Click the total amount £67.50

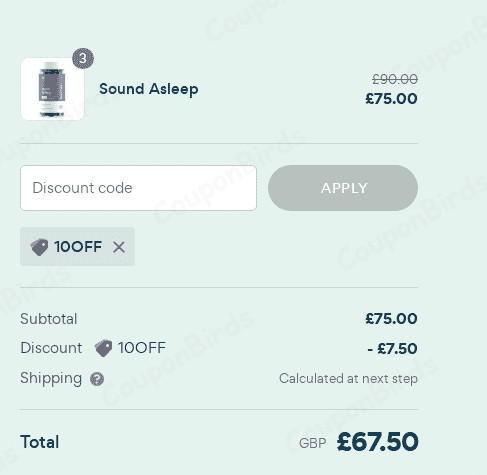point(378,442)
